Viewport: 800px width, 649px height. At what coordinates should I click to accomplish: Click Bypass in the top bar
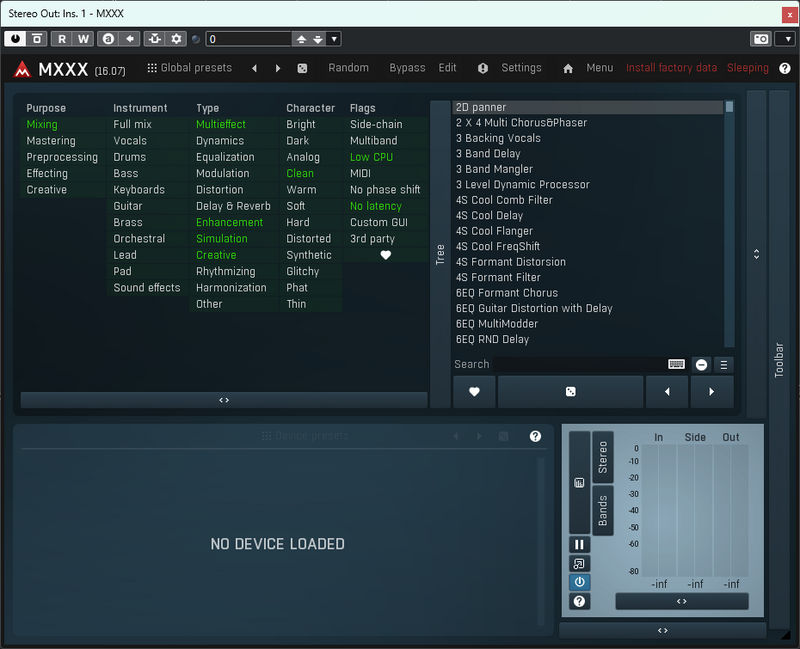point(407,68)
